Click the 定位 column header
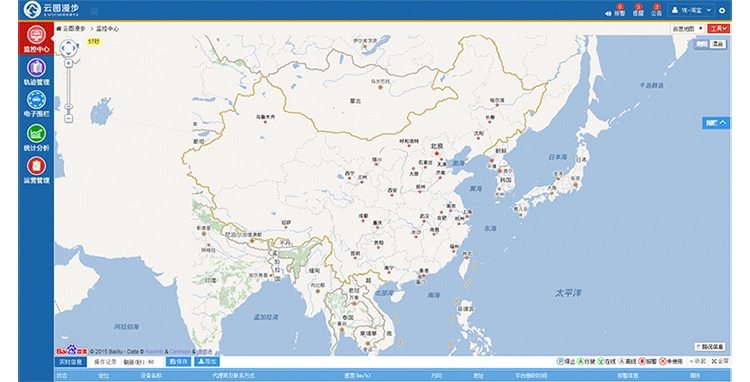 [x=103, y=376]
